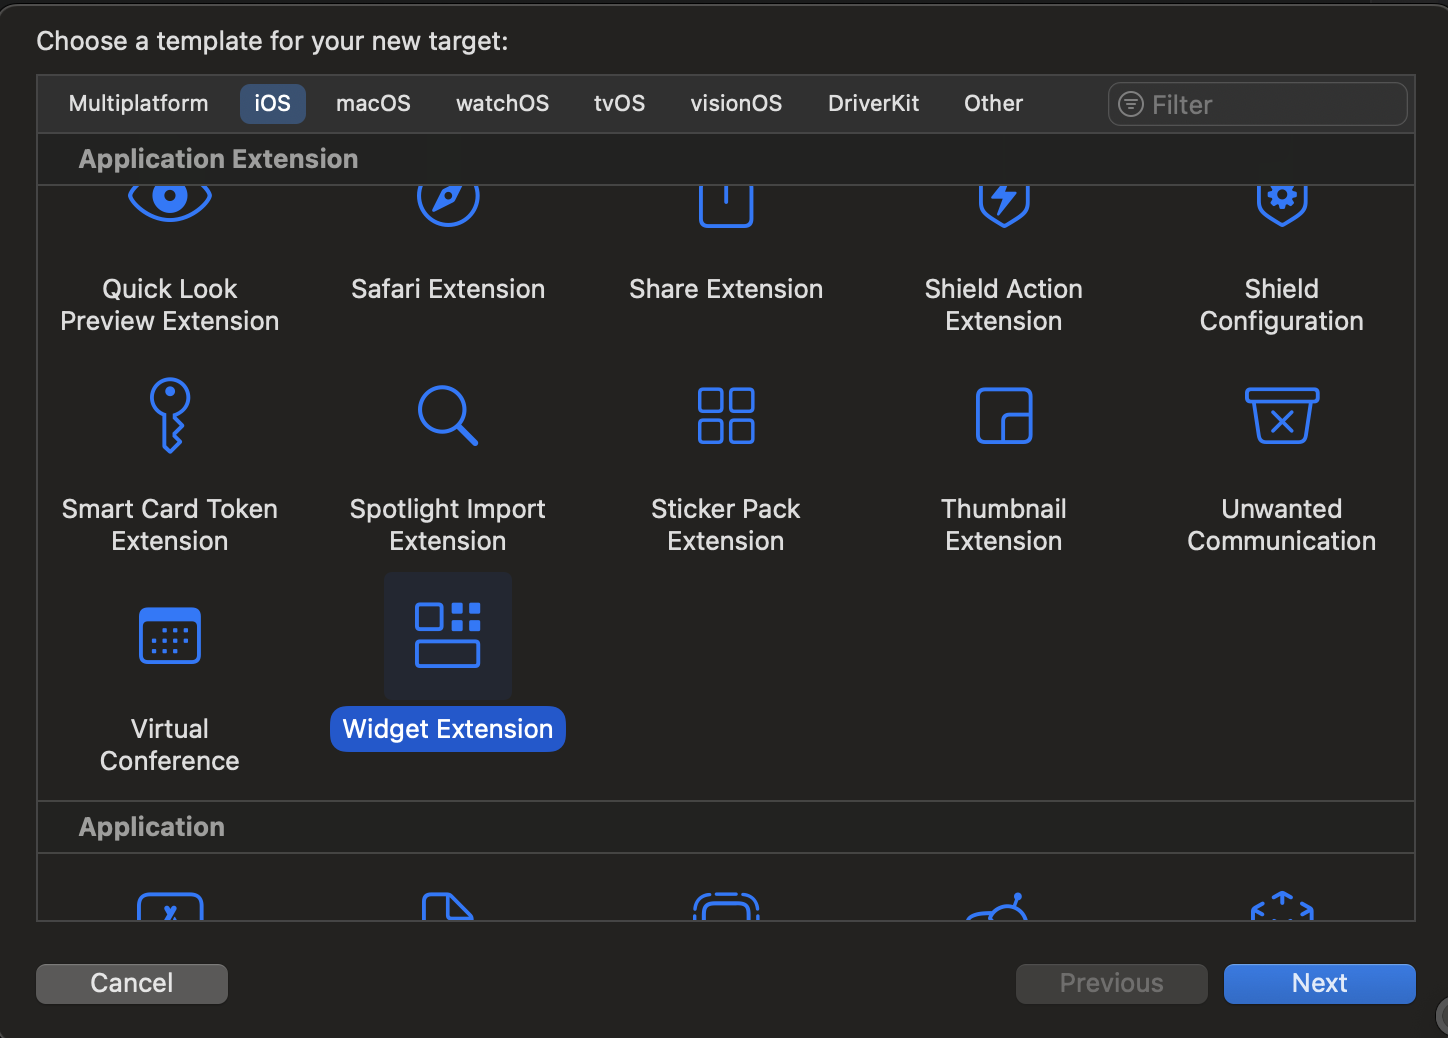Click the Previous button
Viewport: 1448px width, 1038px height.
tap(1111, 983)
